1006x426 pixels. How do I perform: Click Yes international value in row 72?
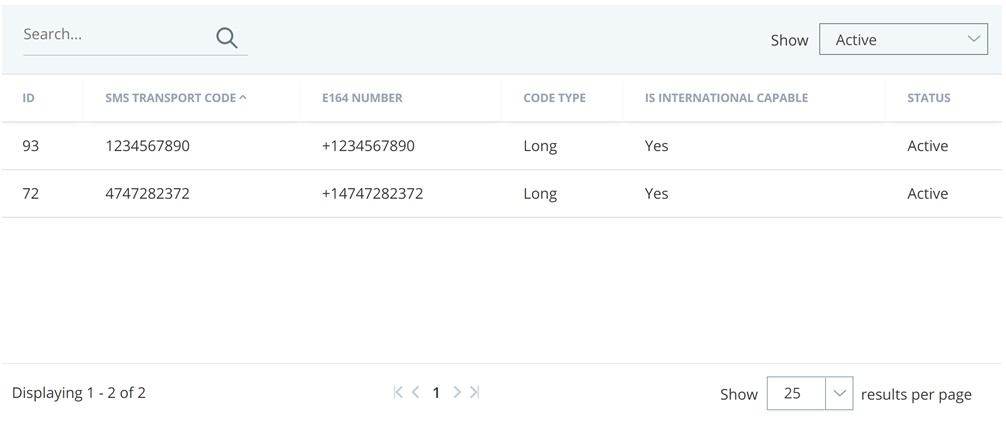pyautogui.click(x=656, y=193)
